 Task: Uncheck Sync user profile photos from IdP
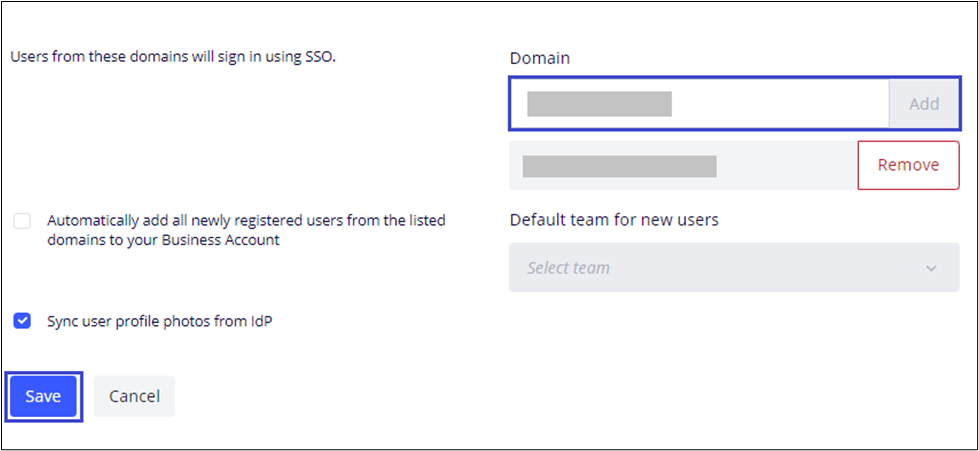pyautogui.click(x=22, y=321)
